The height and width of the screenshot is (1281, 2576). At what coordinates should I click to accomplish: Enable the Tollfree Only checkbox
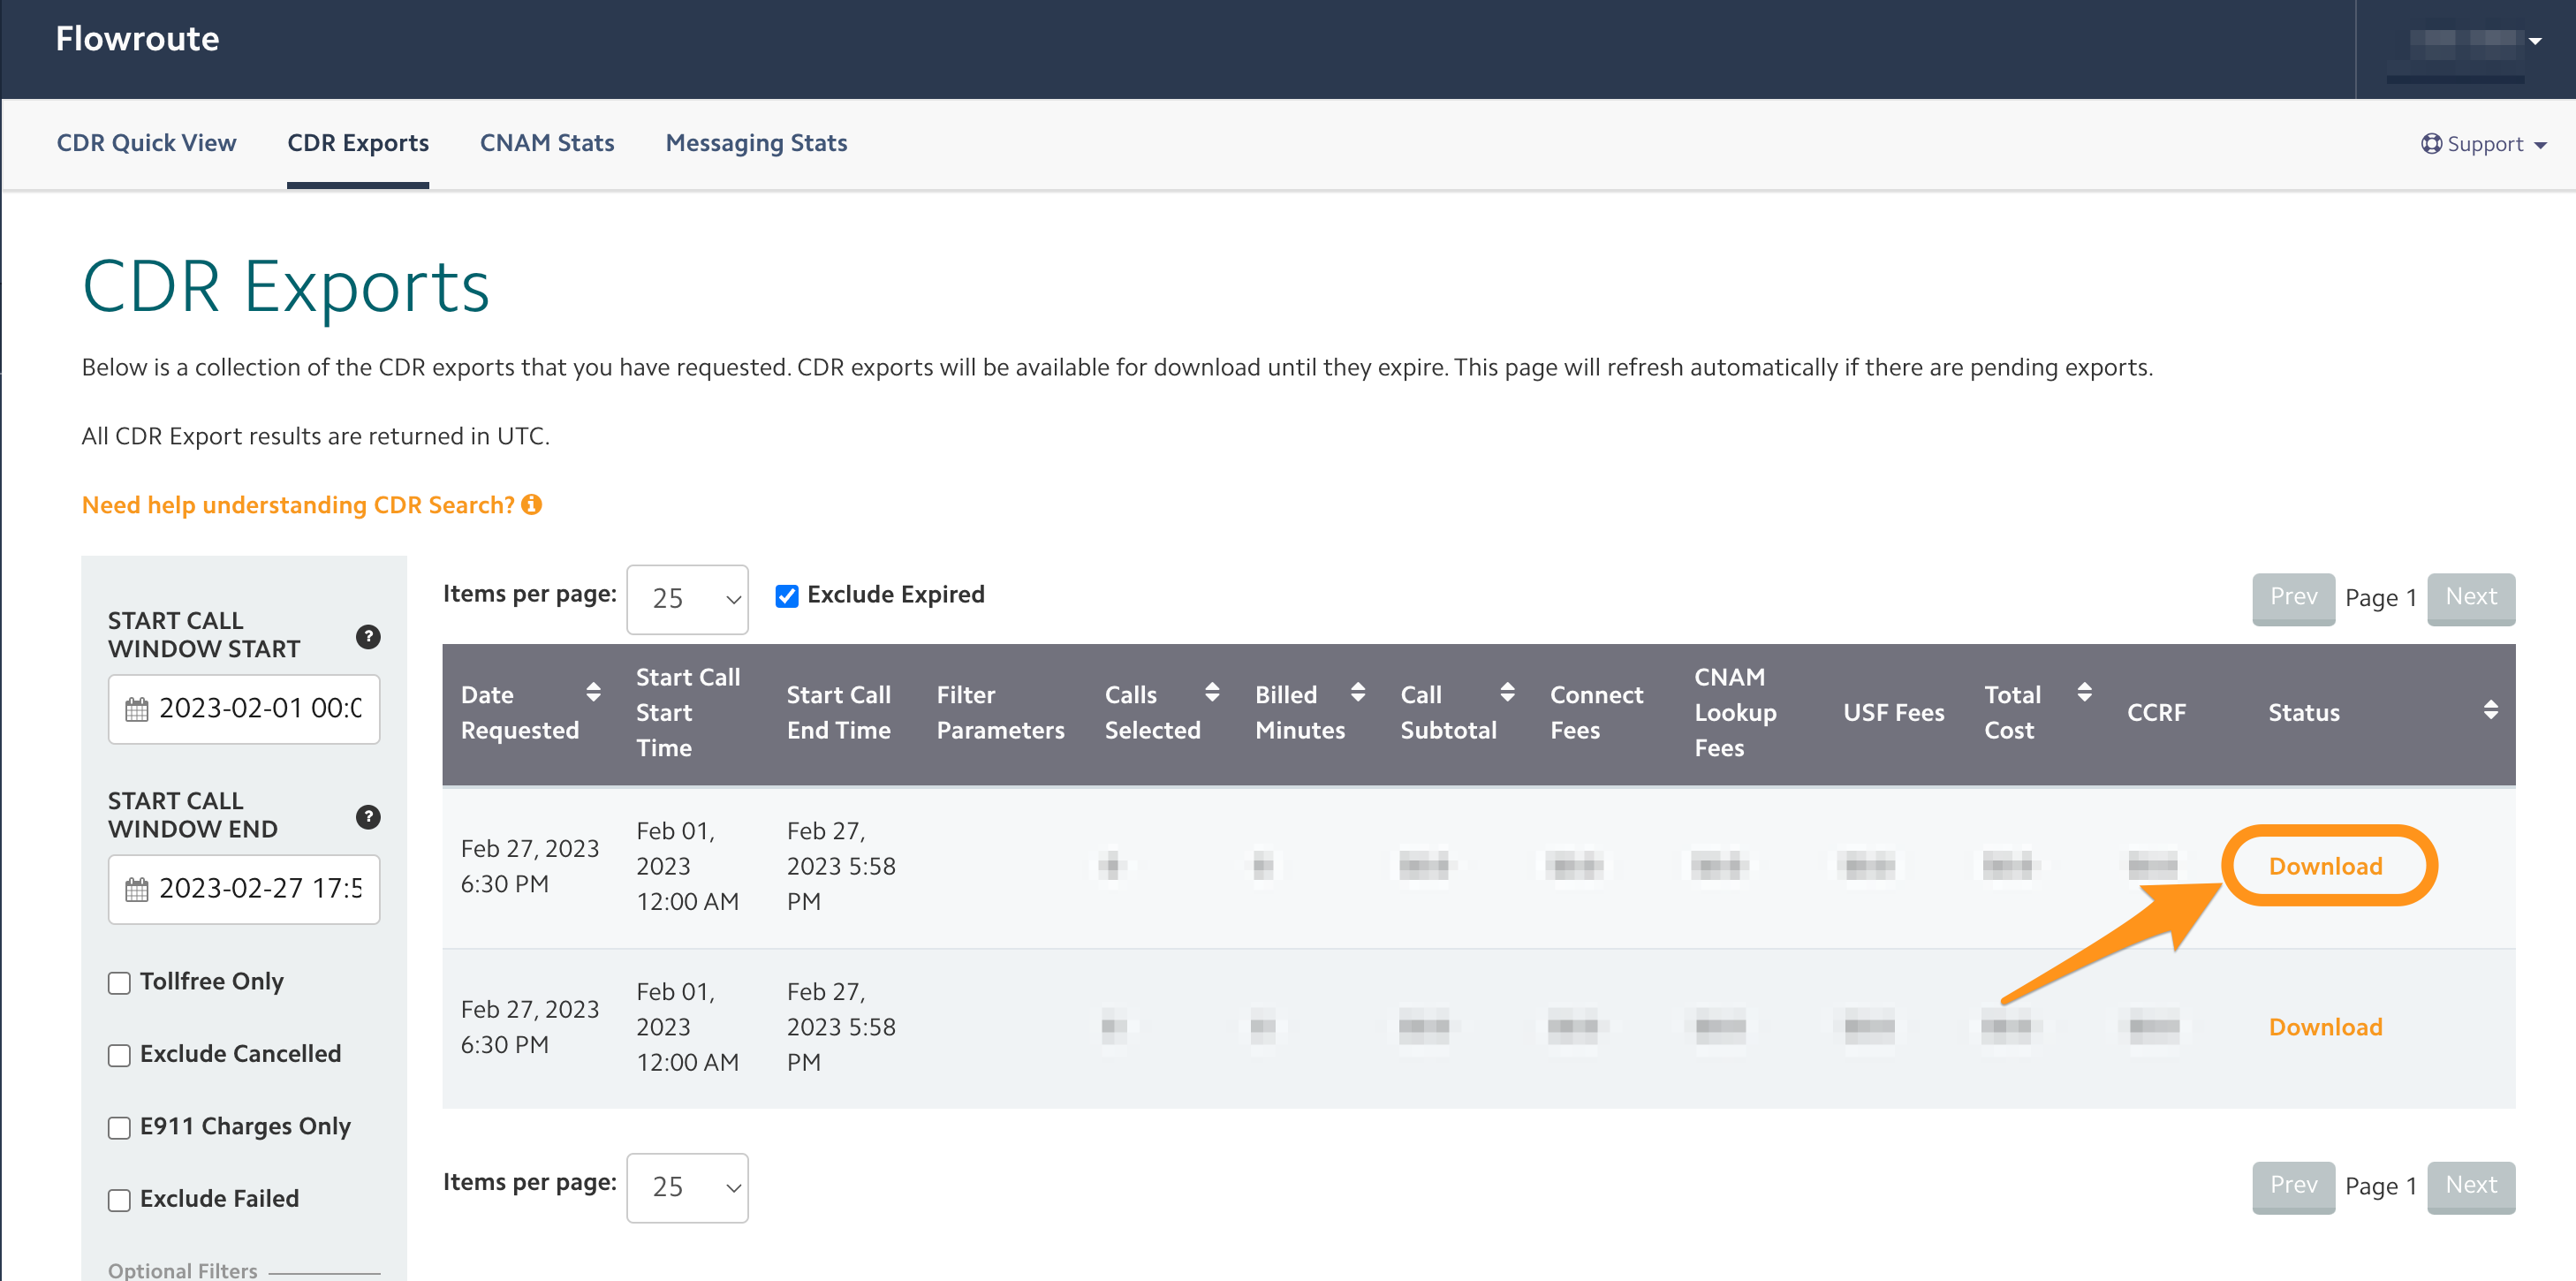[x=119, y=983]
